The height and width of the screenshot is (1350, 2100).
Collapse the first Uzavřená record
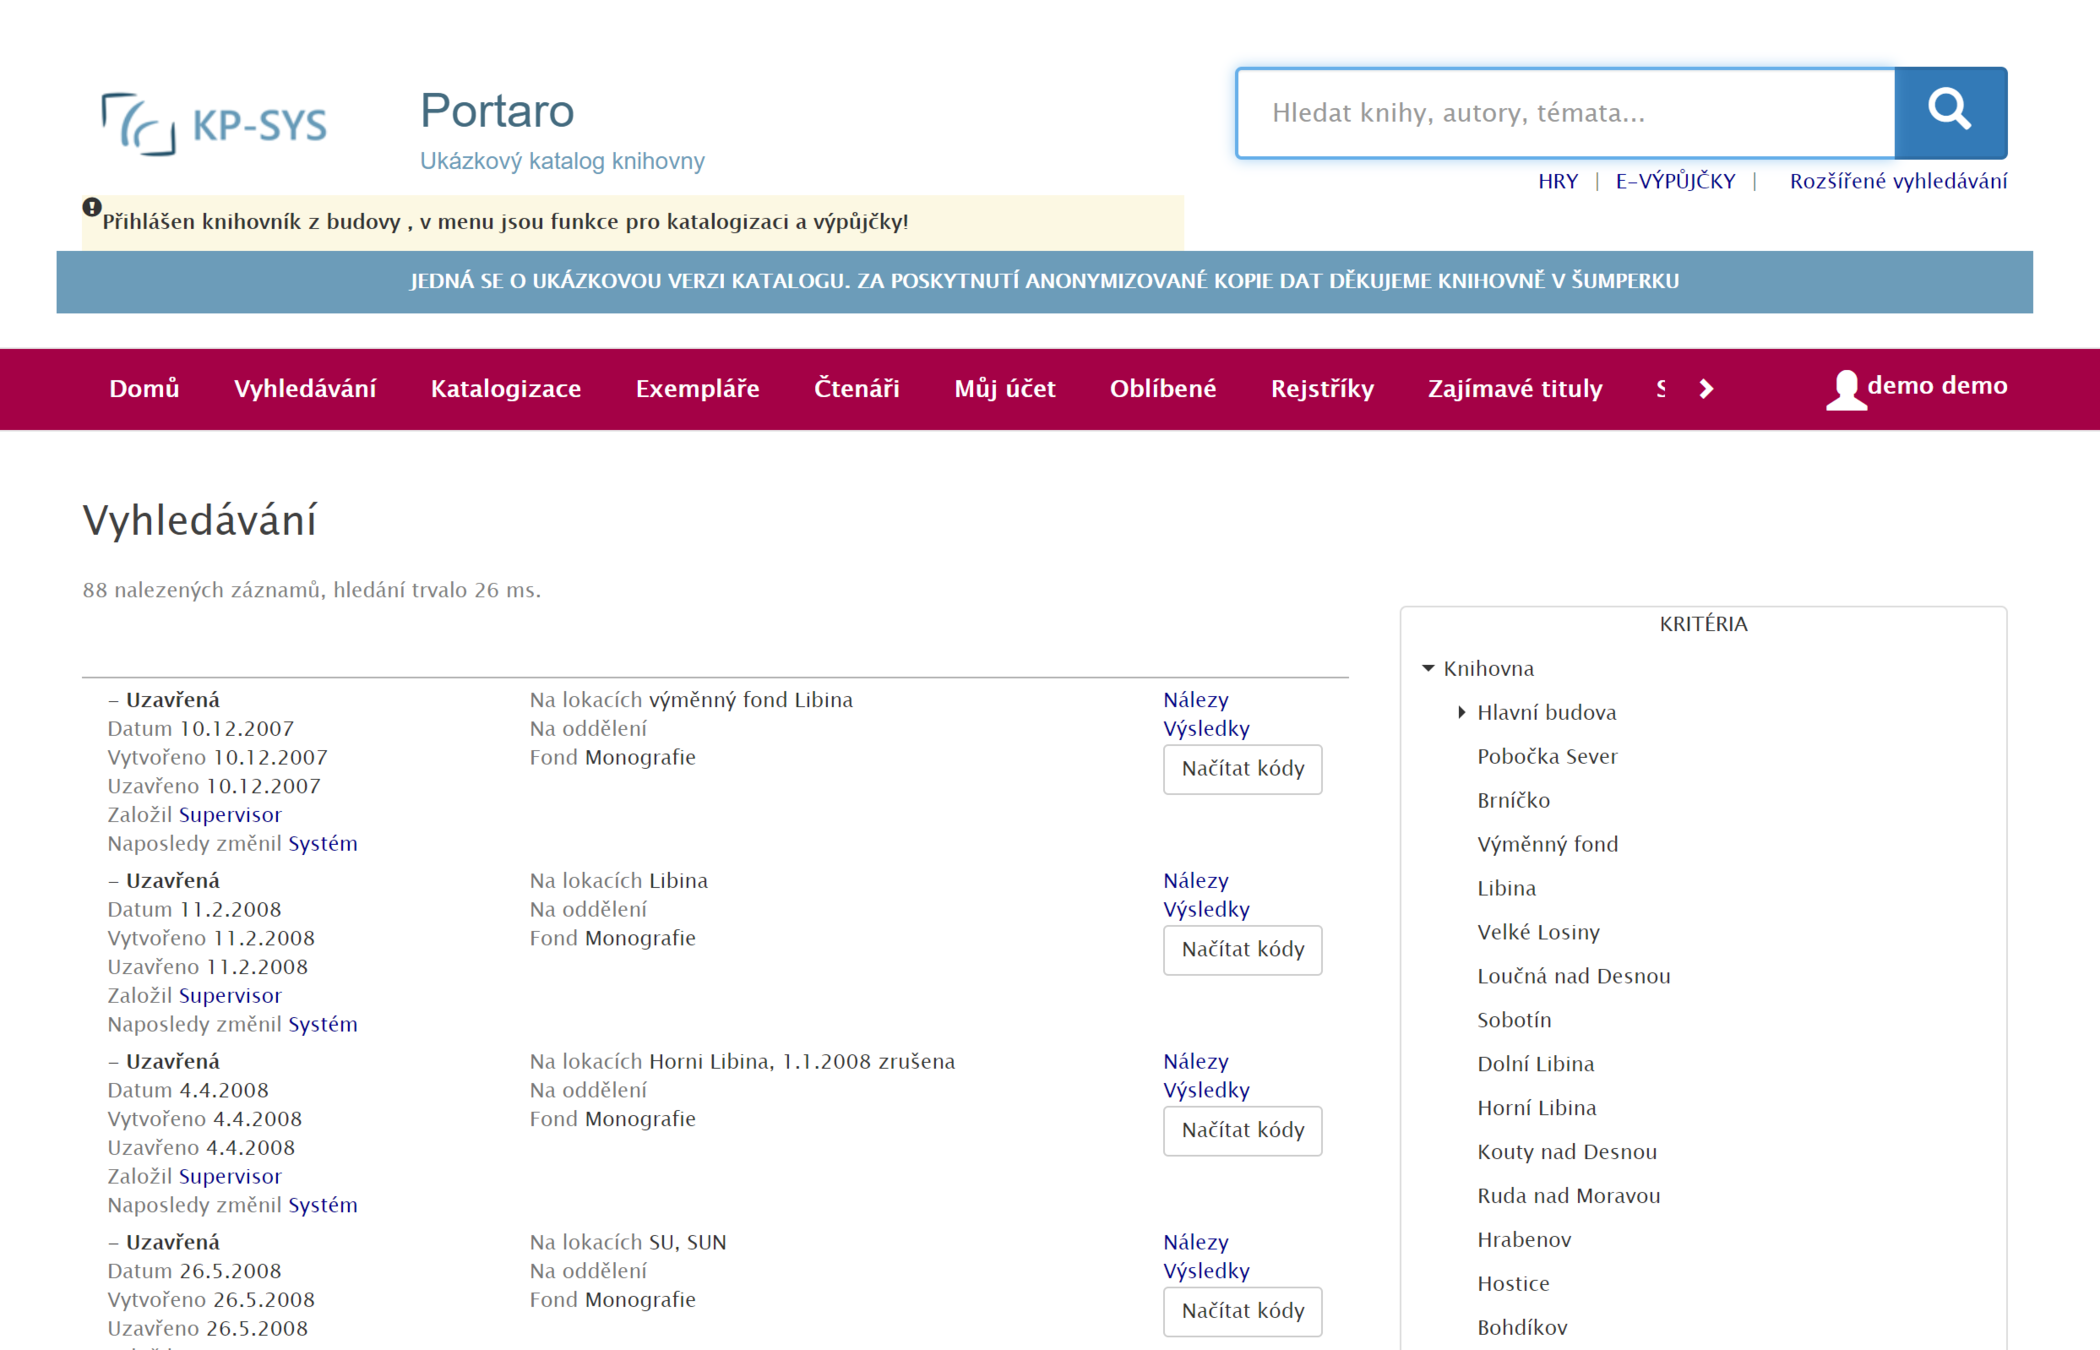pyautogui.click(x=114, y=700)
